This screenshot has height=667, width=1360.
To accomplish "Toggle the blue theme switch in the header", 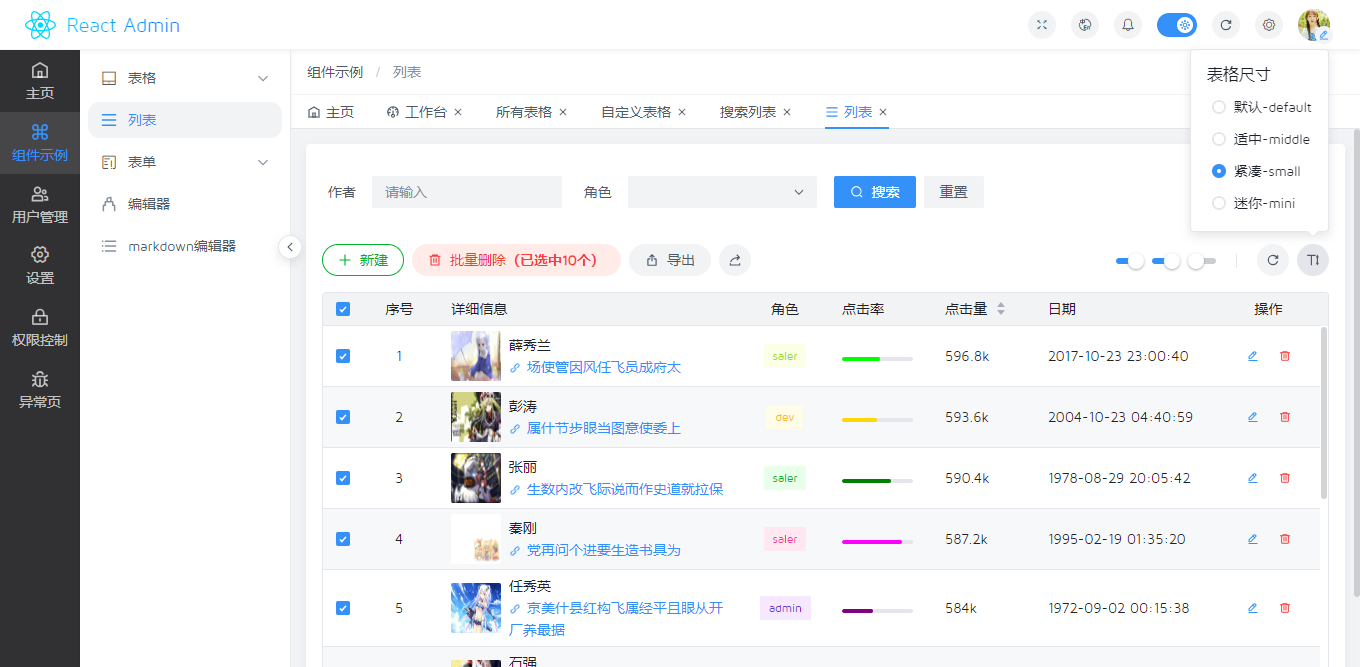I will pos(1176,24).
